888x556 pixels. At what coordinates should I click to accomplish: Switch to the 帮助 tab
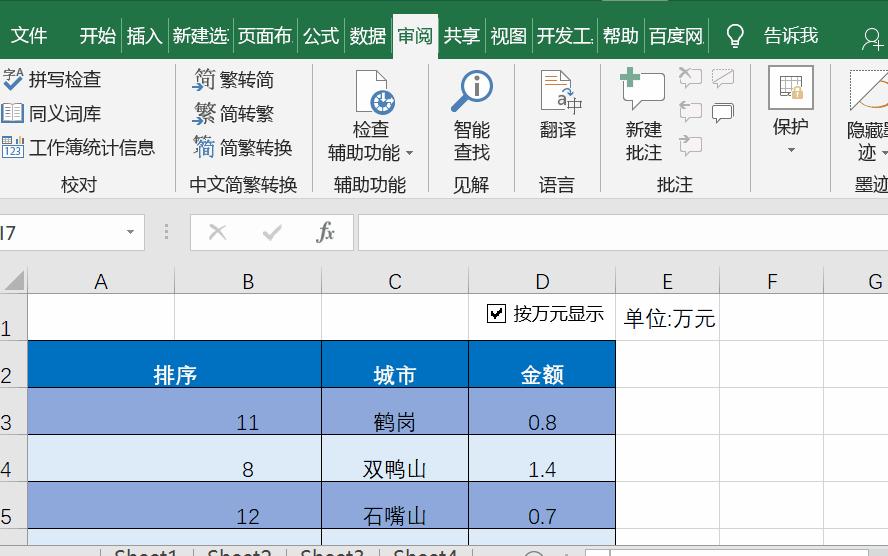(x=621, y=36)
